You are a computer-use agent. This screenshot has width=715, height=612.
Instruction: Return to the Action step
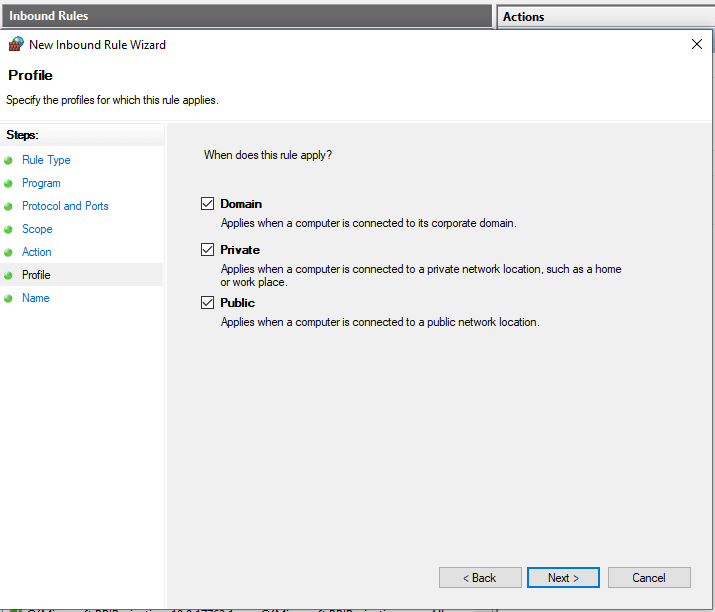click(36, 252)
